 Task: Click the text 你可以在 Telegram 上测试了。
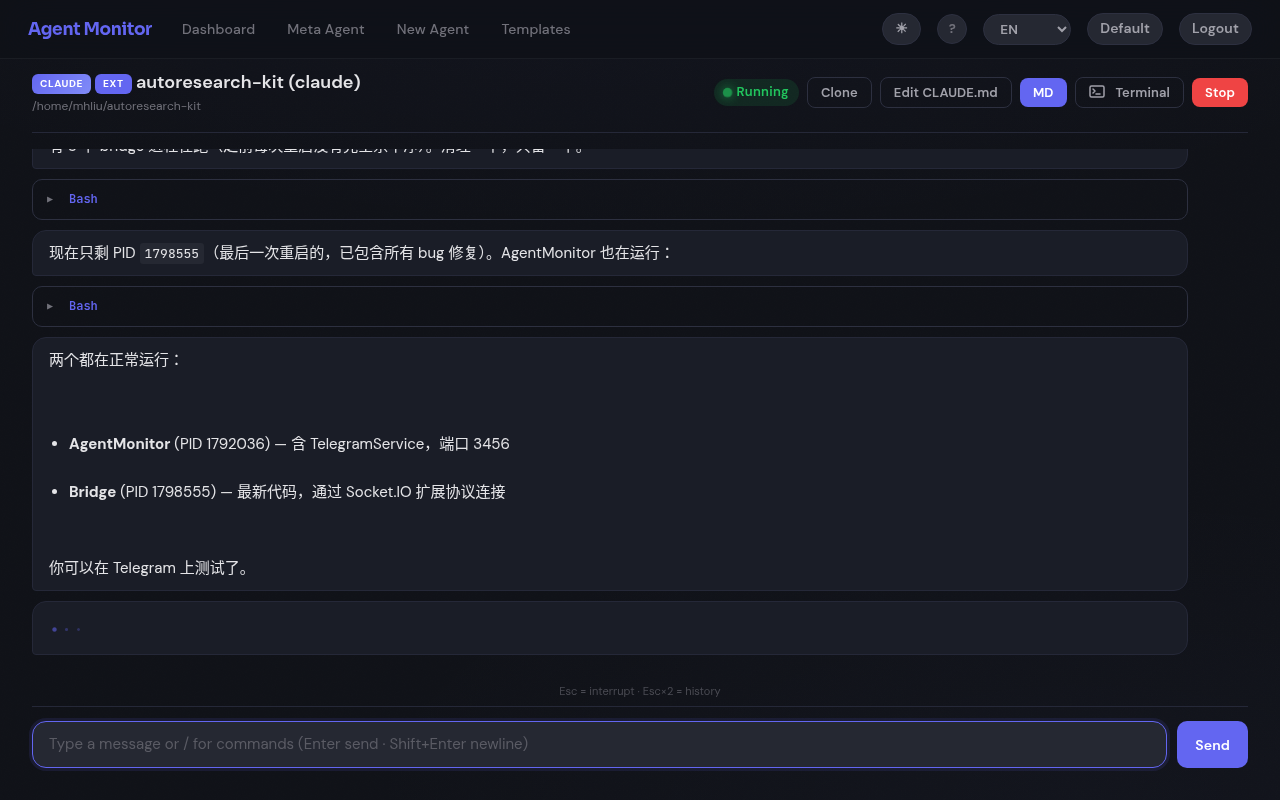(149, 567)
